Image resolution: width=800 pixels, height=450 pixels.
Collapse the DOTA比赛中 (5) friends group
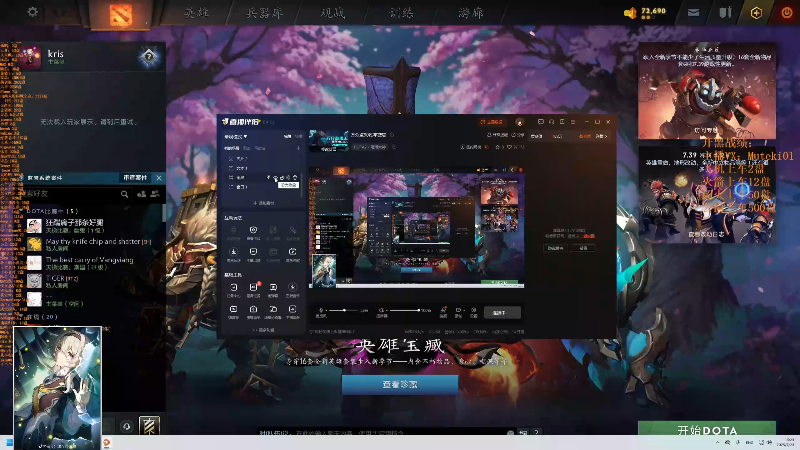pyautogui.click(x=50, y=211)
